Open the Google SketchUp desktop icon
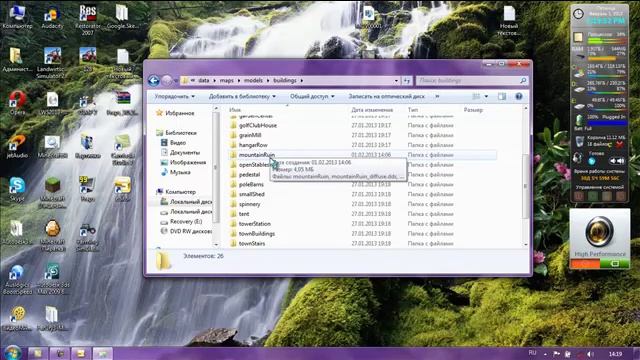 tap(122, 18)
